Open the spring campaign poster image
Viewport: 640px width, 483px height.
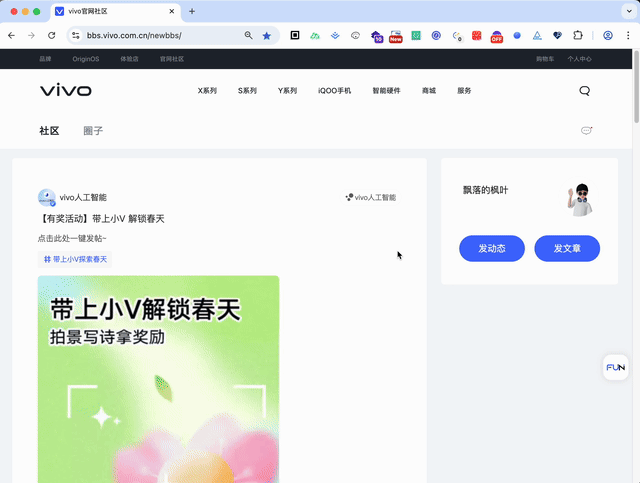(x=158, y=379)
